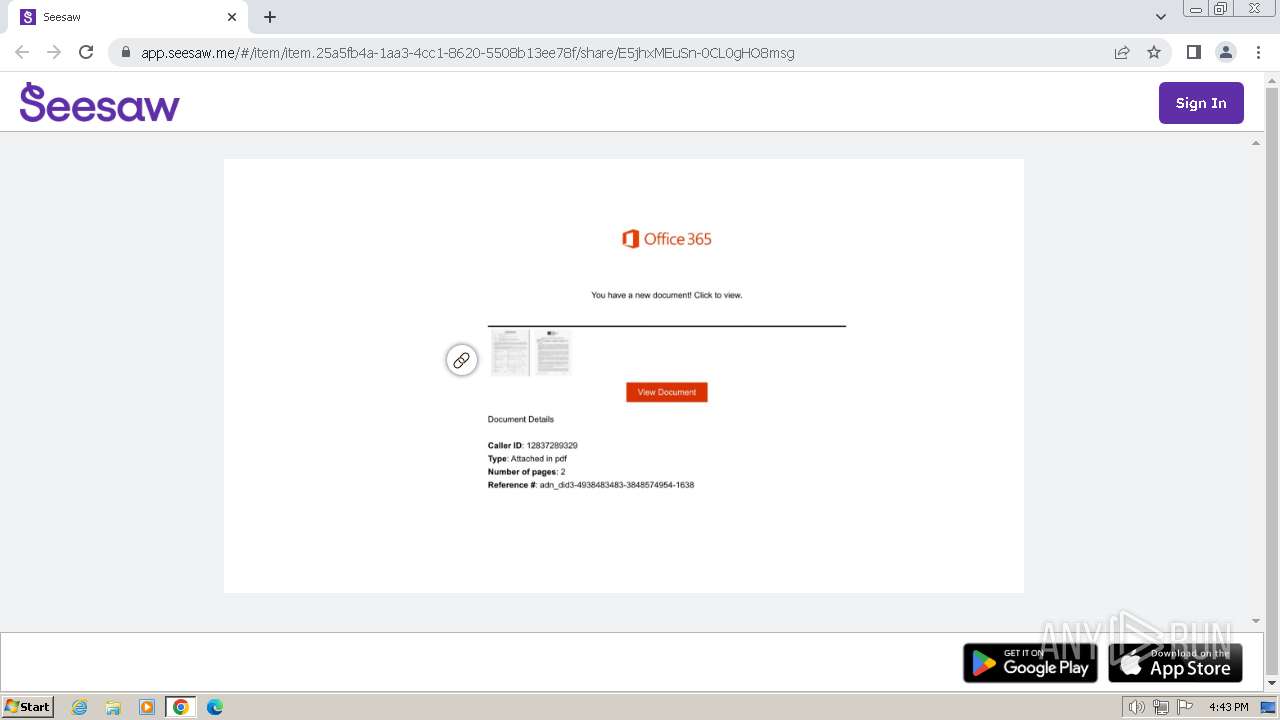Open a new browser tab
Image resolution: width=1280 pixels, height=720 pixels.
click(x=270, y=17)
